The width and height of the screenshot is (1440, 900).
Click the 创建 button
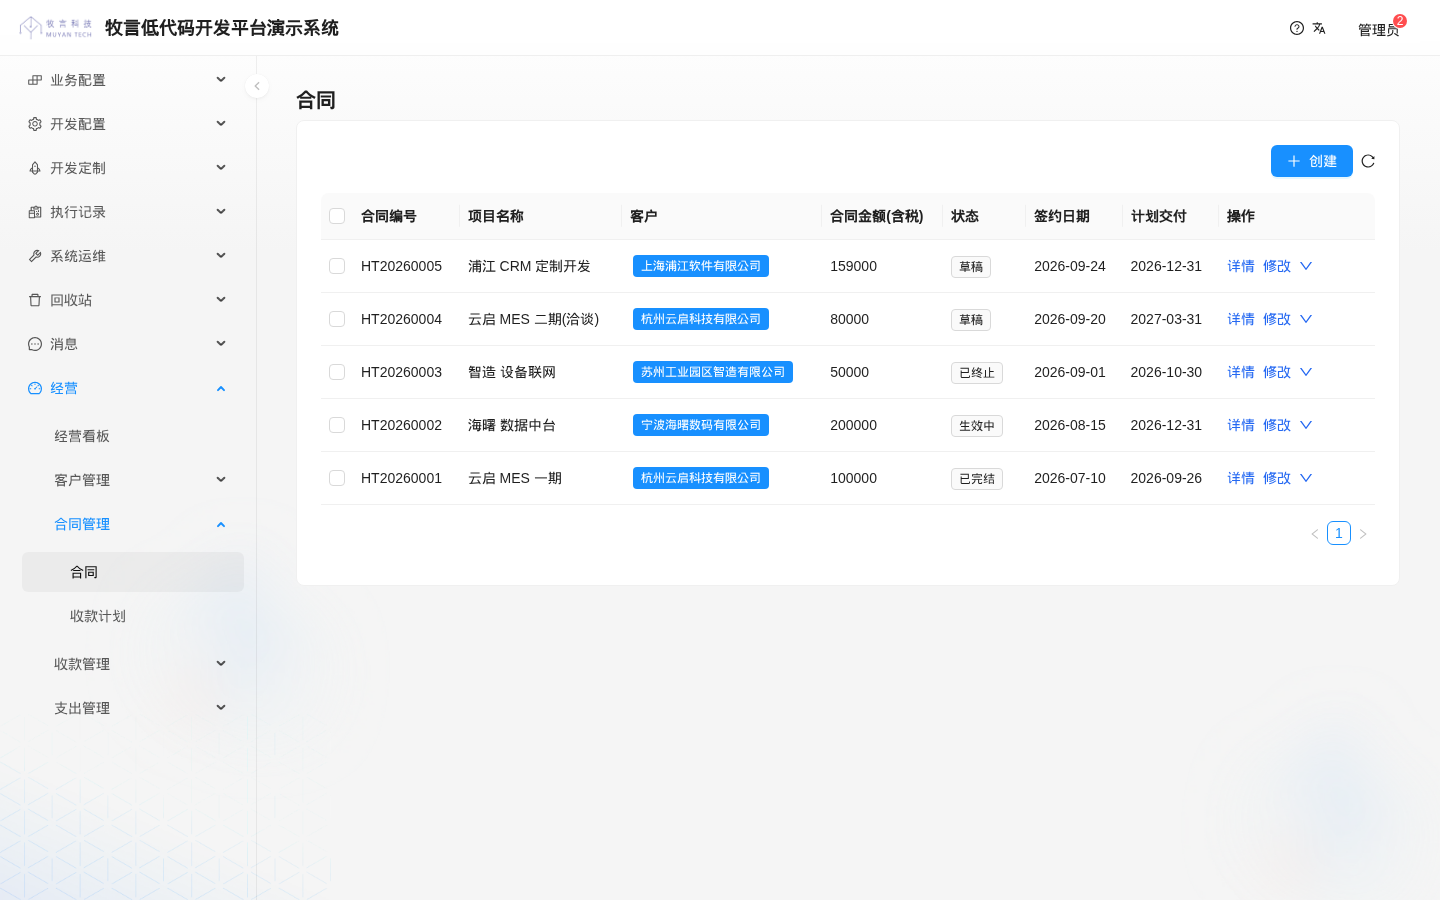point(1312,161)
